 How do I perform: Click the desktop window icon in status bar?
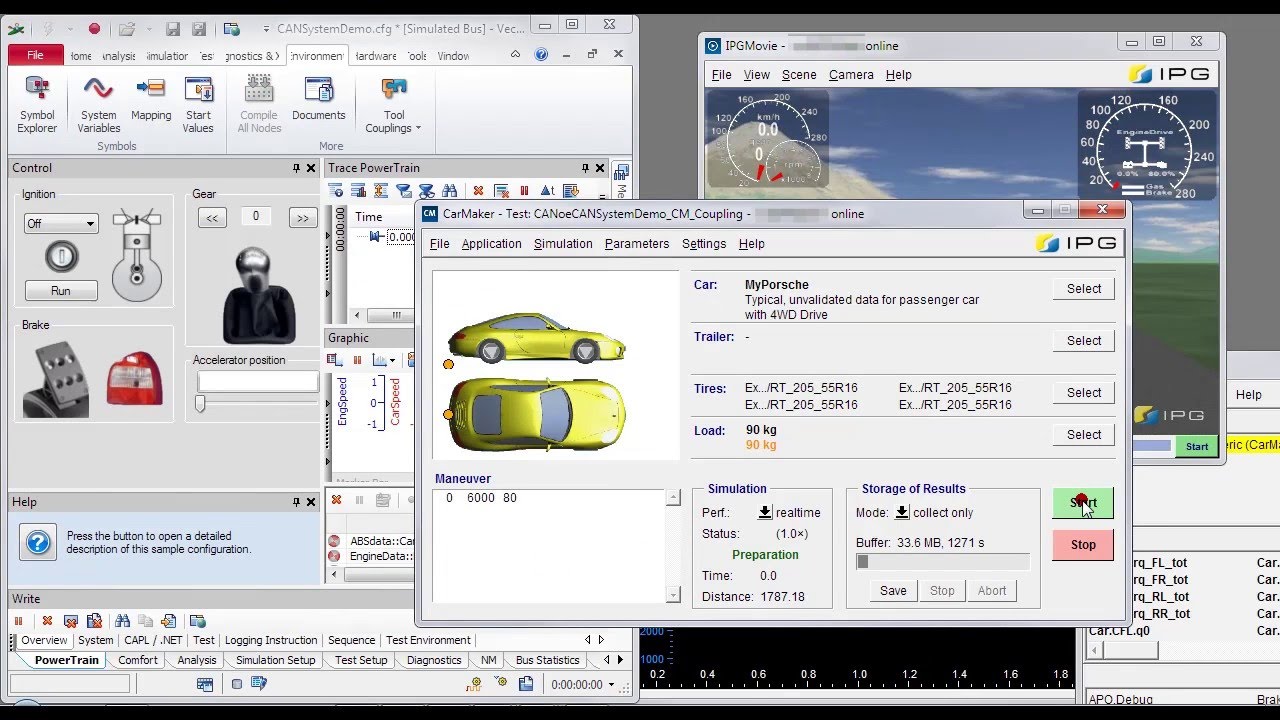(x=205, y=684)
